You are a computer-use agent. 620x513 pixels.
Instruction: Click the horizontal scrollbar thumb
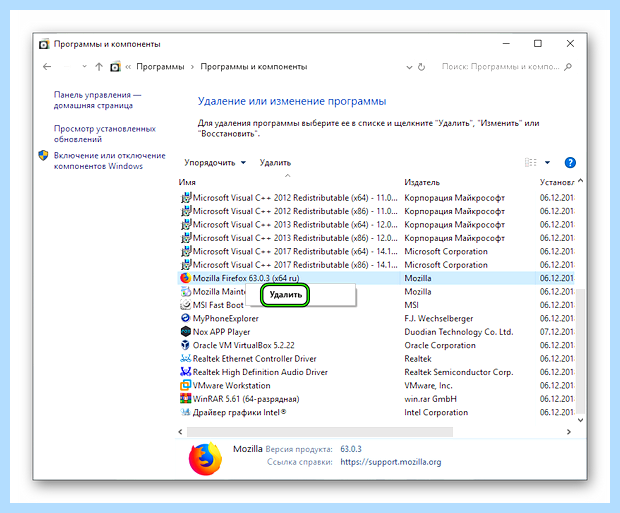tap(320, 432)
